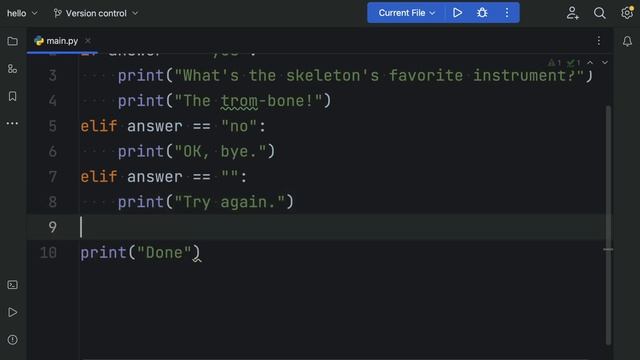Click the "Try again." string

click(x=229, y=202)
